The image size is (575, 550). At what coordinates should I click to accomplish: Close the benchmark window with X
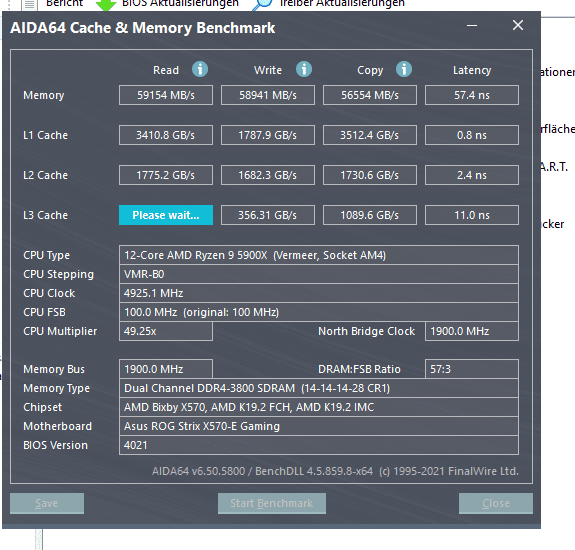click(x=518, y=25)
